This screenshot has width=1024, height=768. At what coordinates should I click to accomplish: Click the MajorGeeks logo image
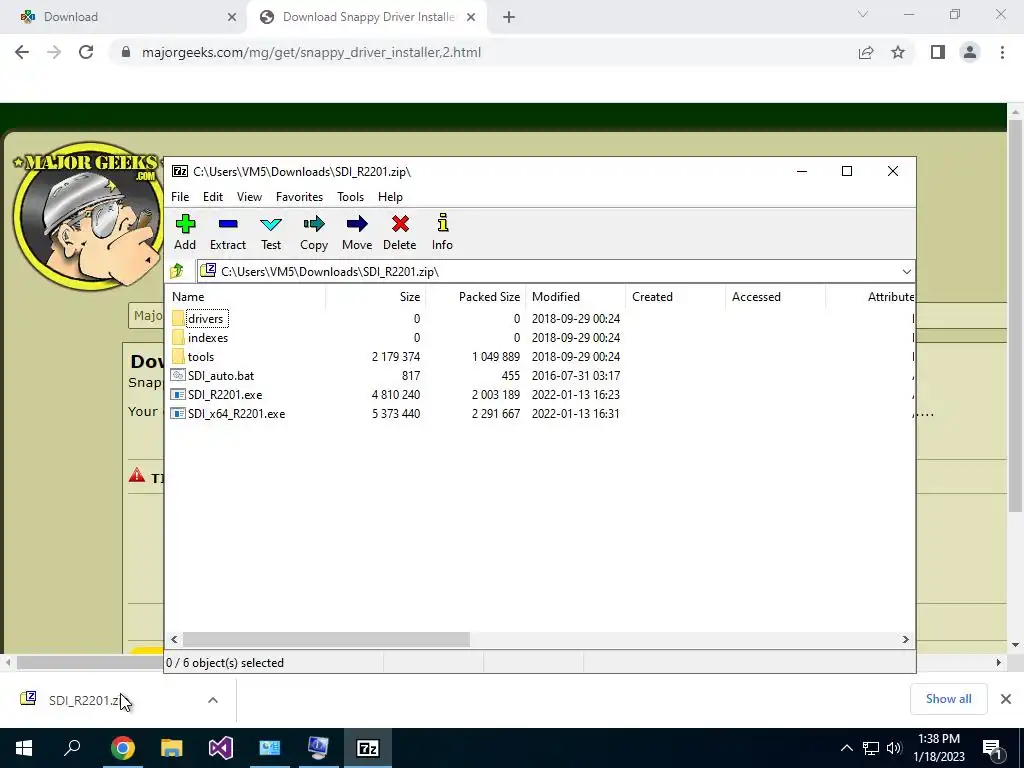pos(87,216)
